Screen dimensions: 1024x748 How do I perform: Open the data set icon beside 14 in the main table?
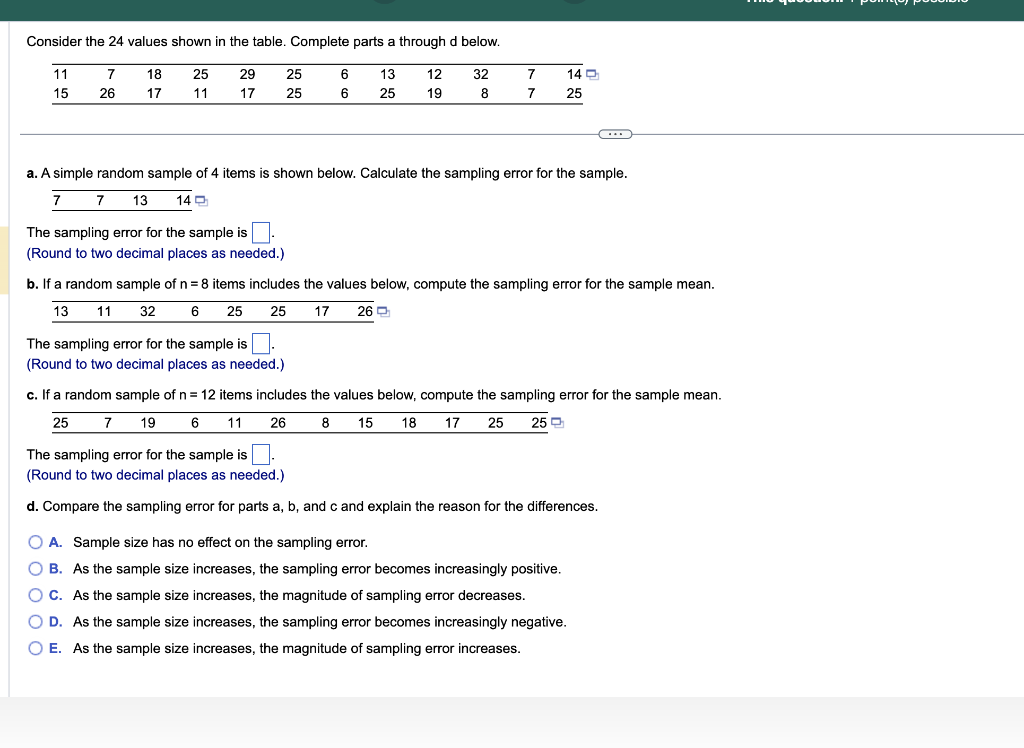(x=595, y=74)
